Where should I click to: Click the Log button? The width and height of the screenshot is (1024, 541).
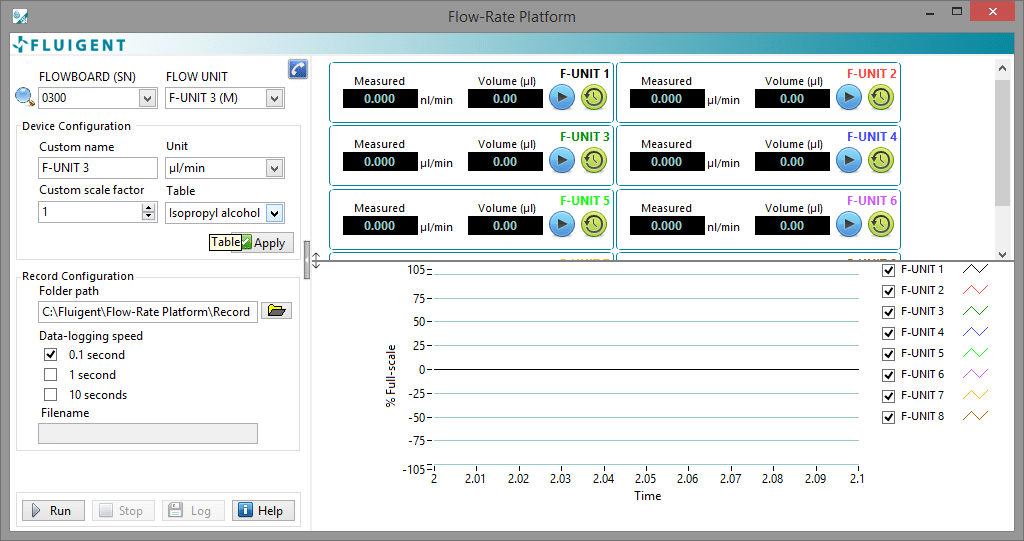click(193, 510)
